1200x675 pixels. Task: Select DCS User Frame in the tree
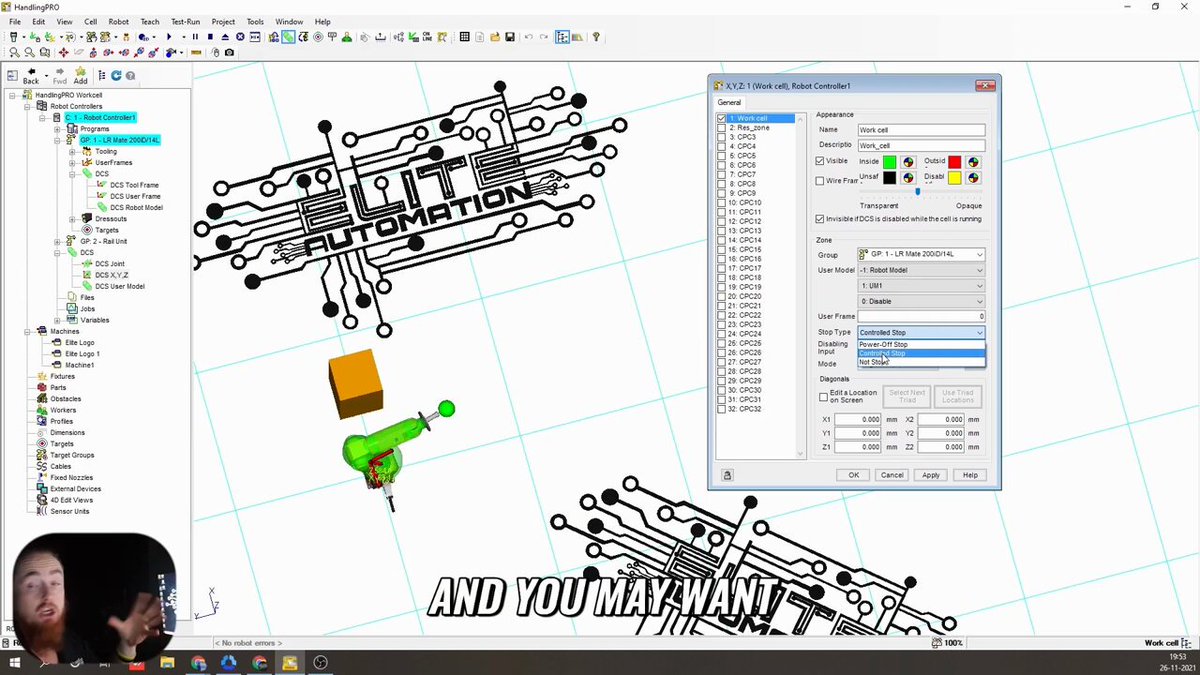click(x=135, y=196)
